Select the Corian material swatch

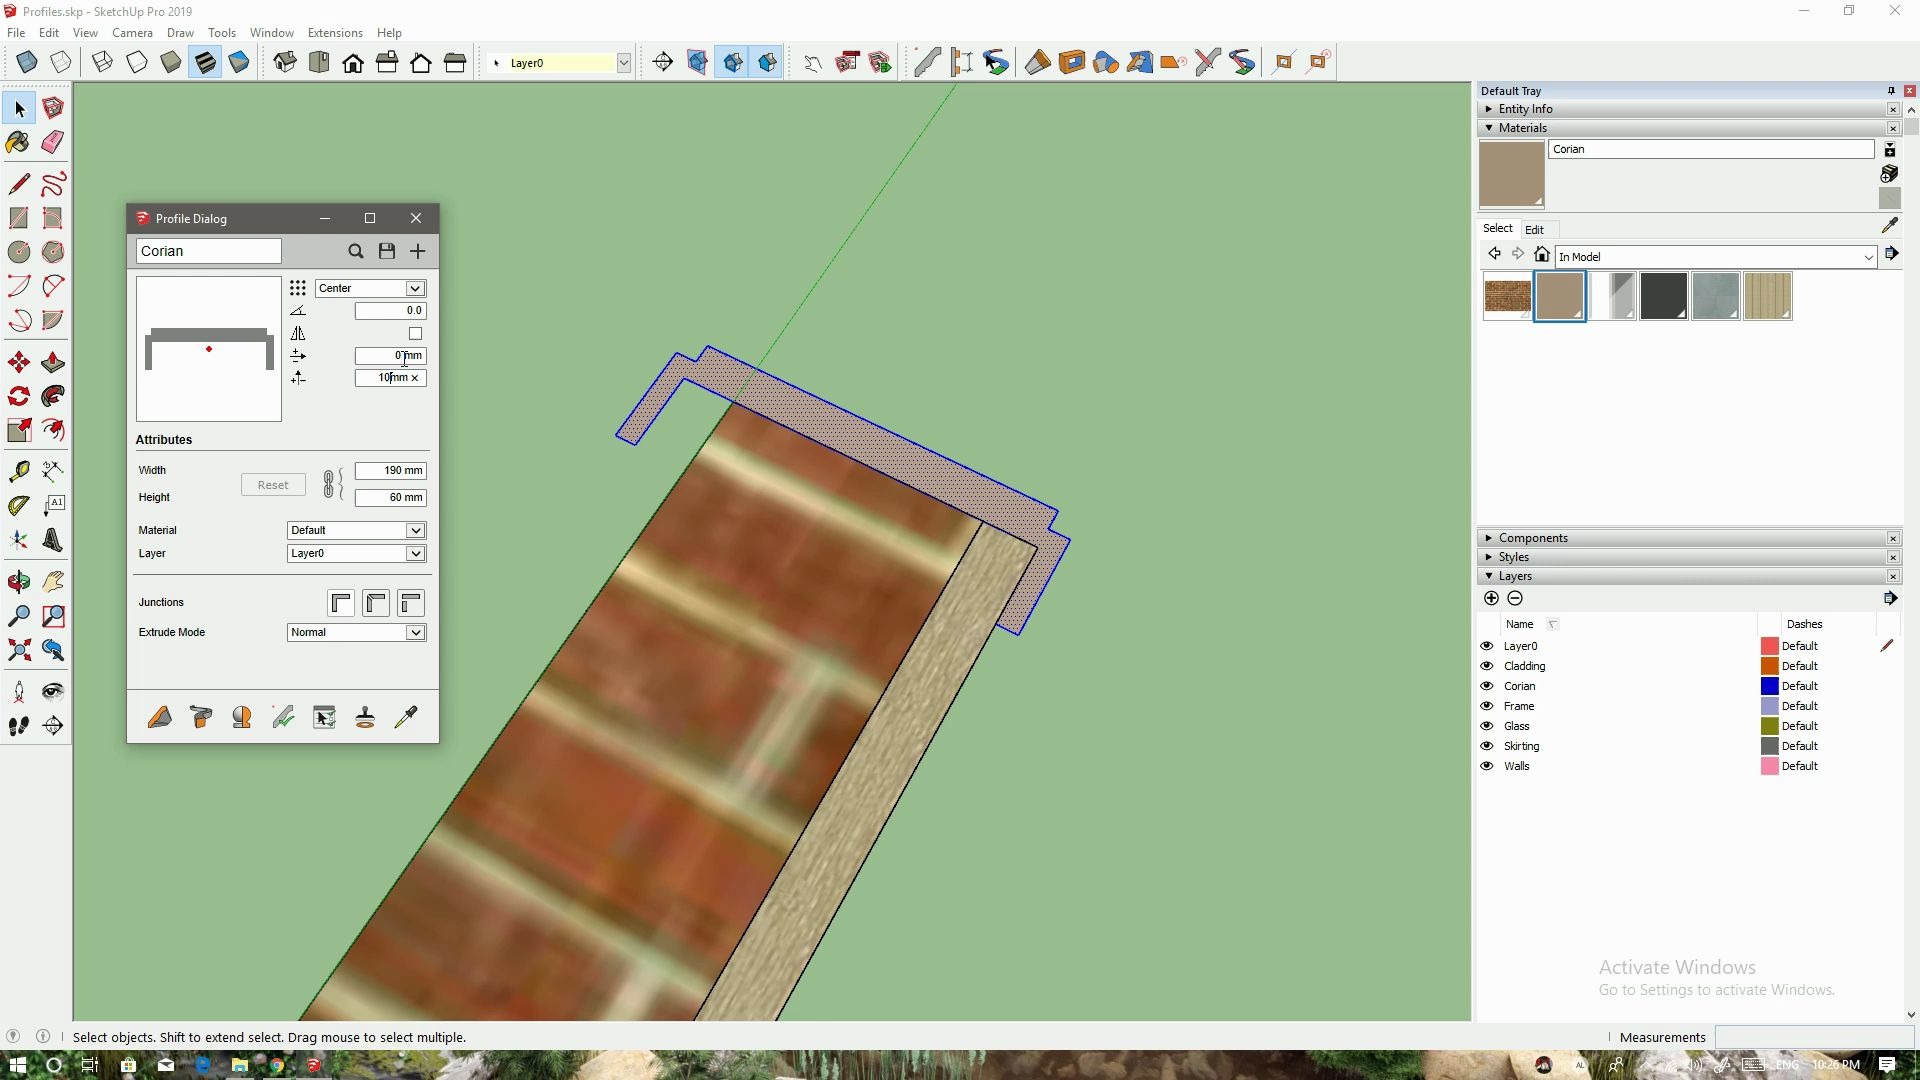click(x=1560, y=295)
